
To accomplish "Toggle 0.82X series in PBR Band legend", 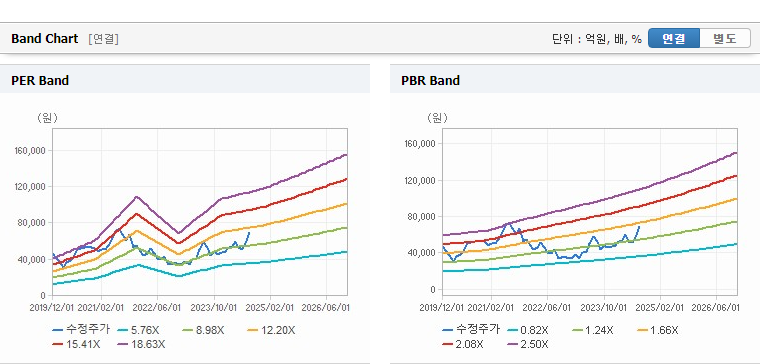I will coord(528,330).
